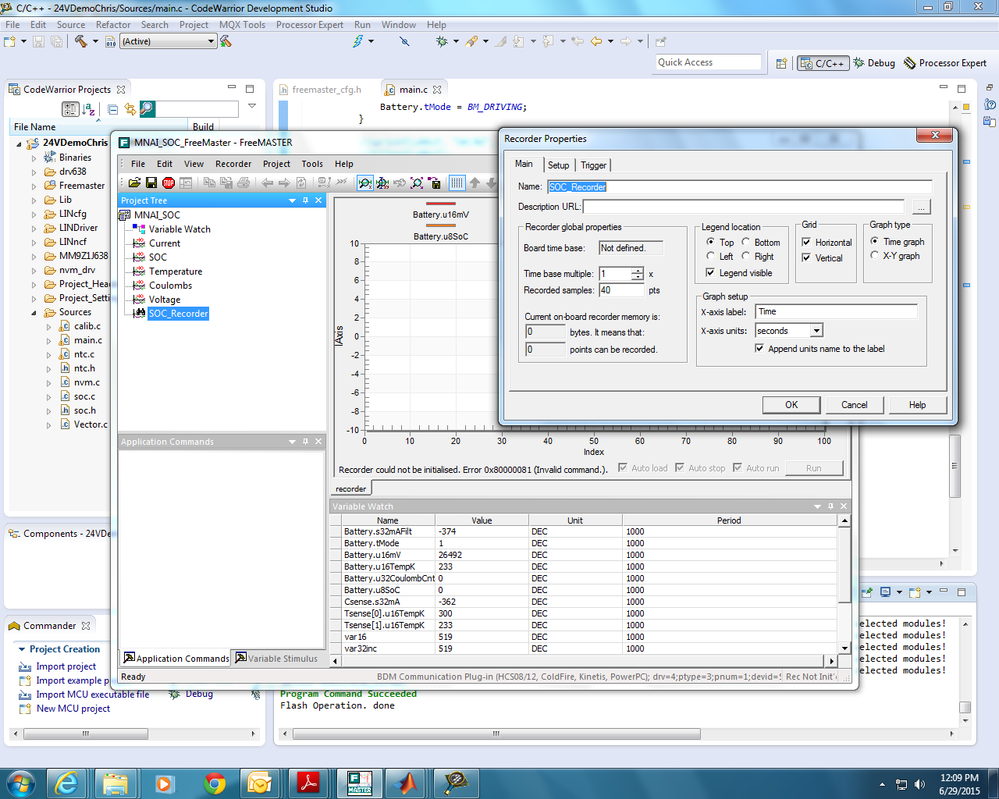
Task: Toggle Legend visible checkbox
Action: [710, 273]
